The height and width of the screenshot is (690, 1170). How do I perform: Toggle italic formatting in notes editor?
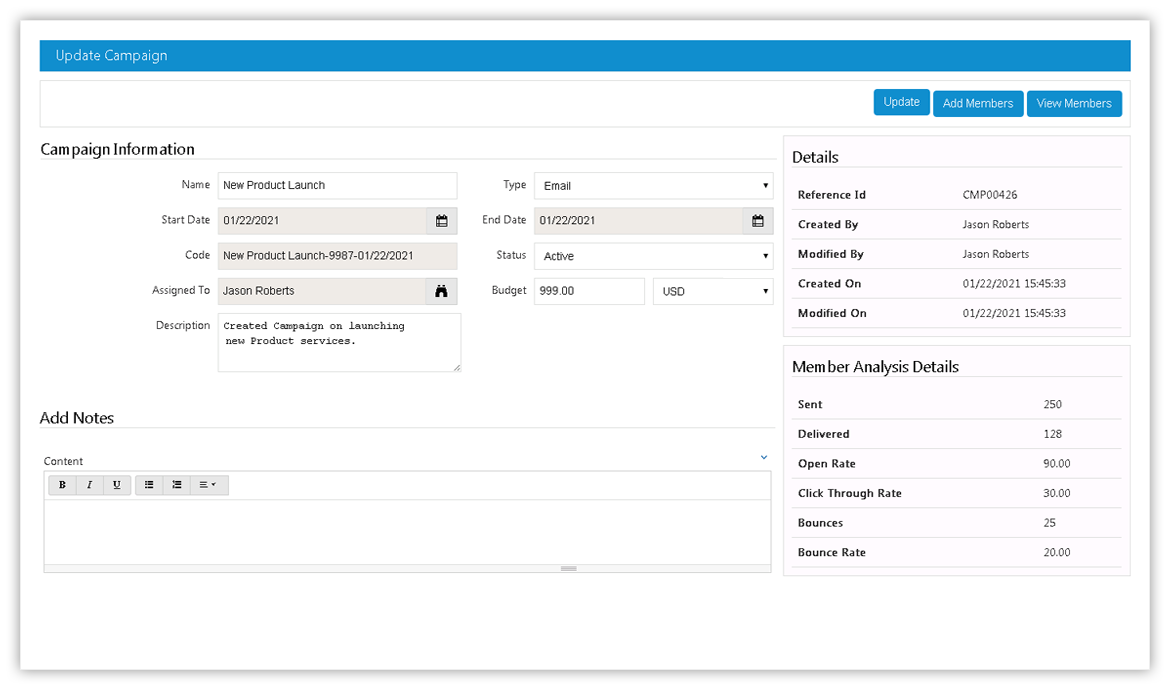pos(89,485)
